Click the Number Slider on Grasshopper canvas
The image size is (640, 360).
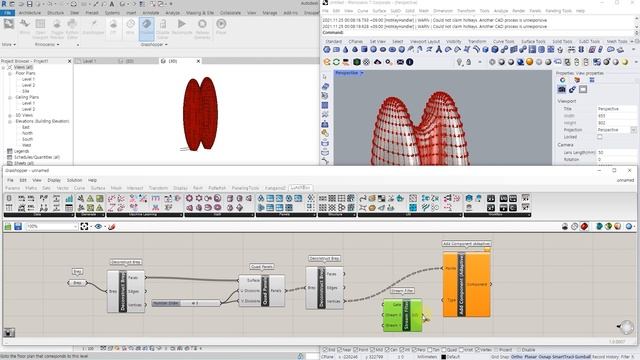coord(186,303)
